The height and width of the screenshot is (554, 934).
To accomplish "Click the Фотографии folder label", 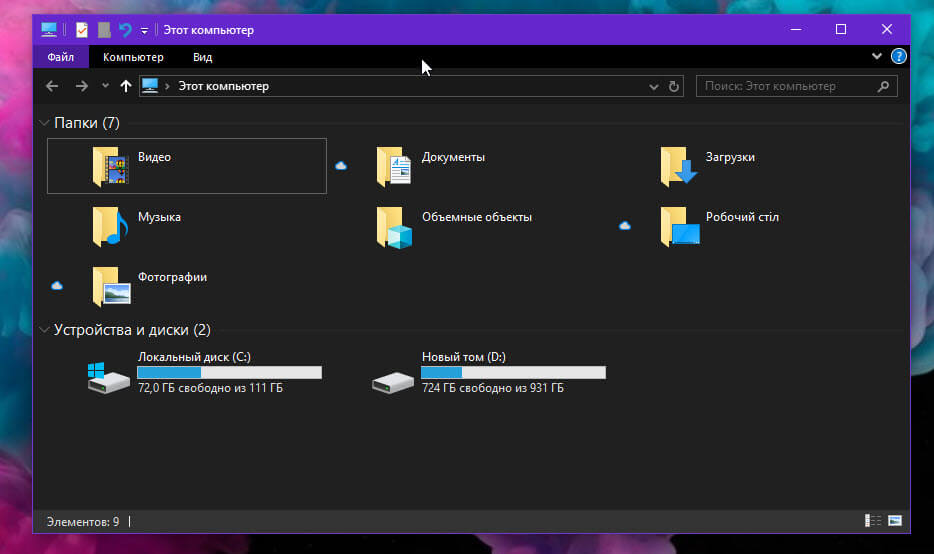I will pos(172,277).
